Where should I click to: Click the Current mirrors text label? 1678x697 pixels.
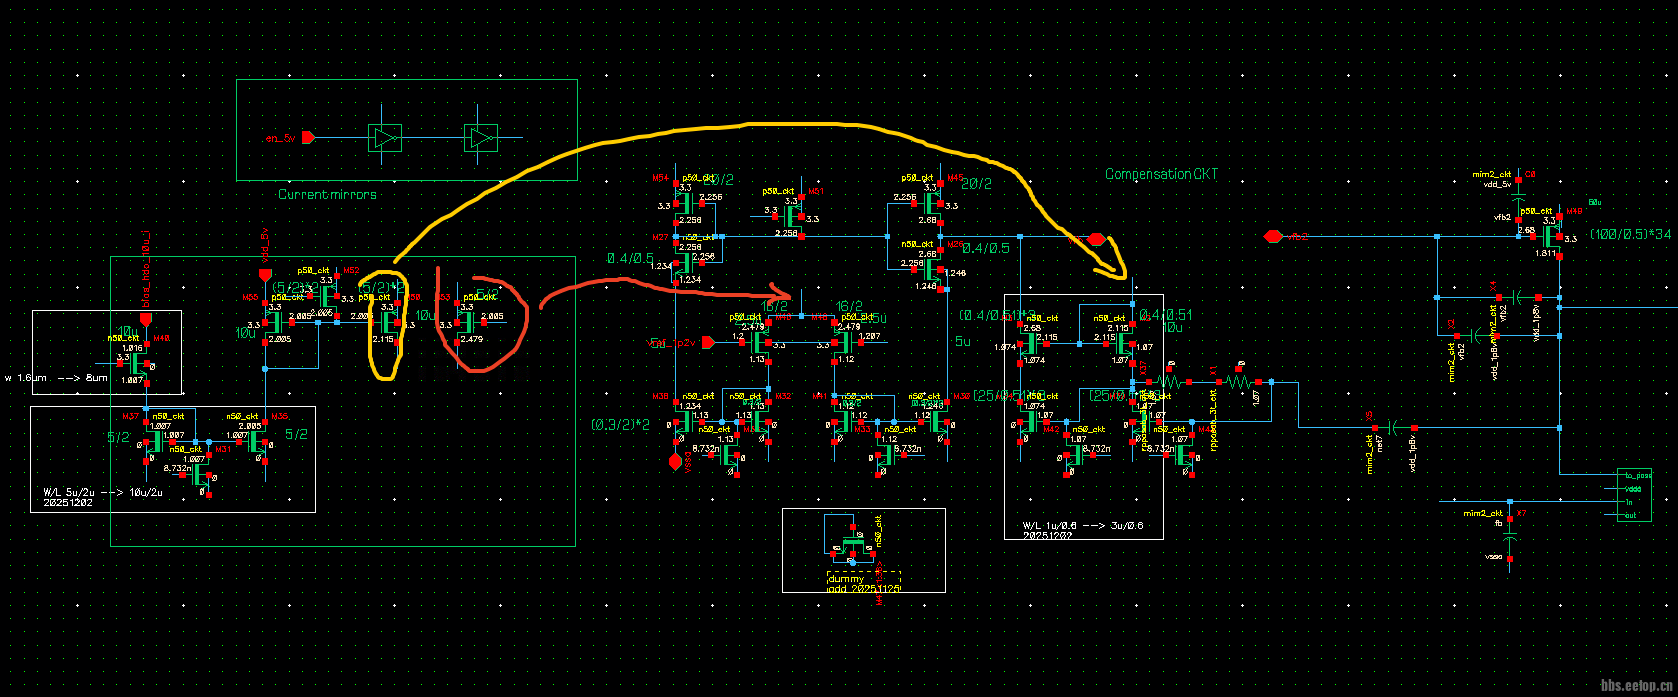click(327, 194)
